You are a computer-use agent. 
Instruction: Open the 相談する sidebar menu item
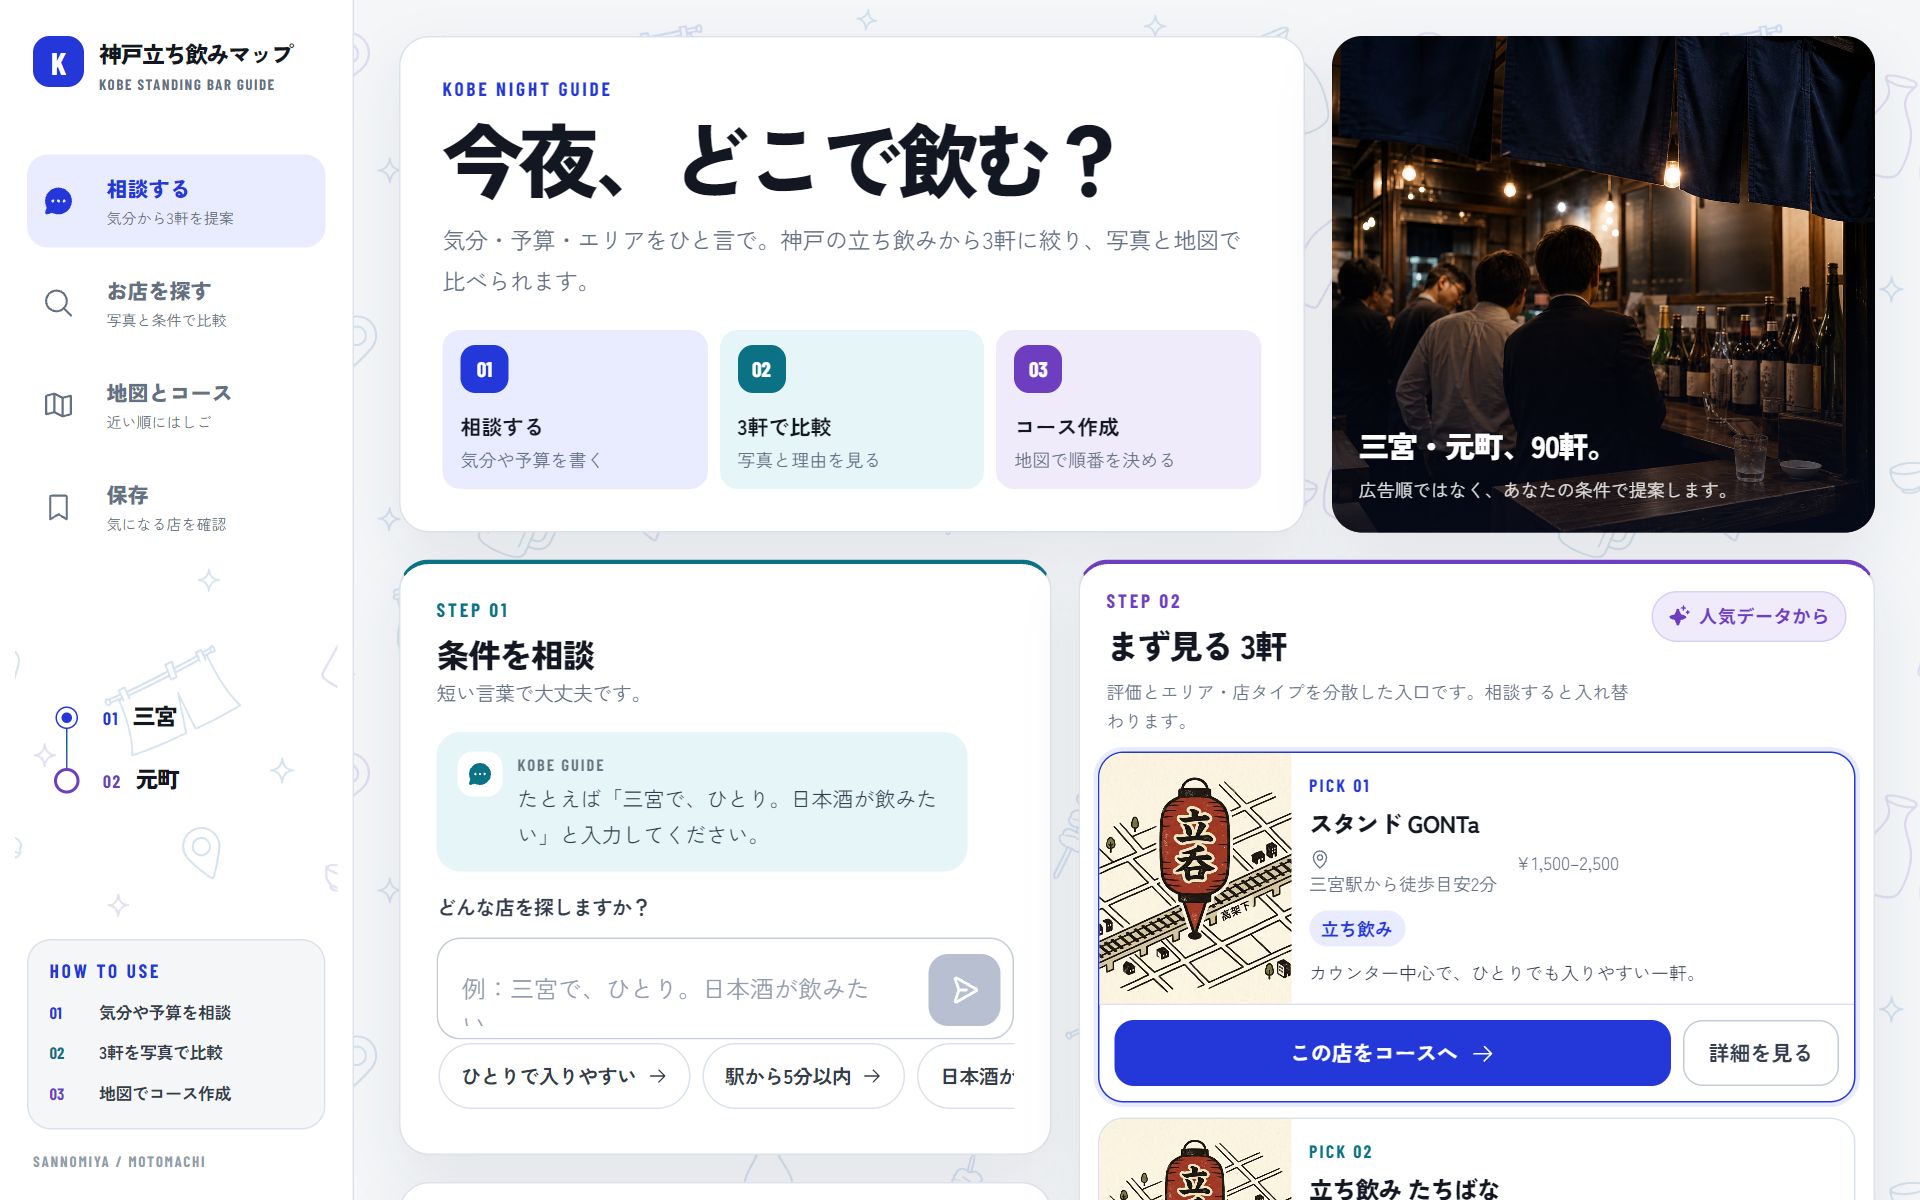pos(176,201)
